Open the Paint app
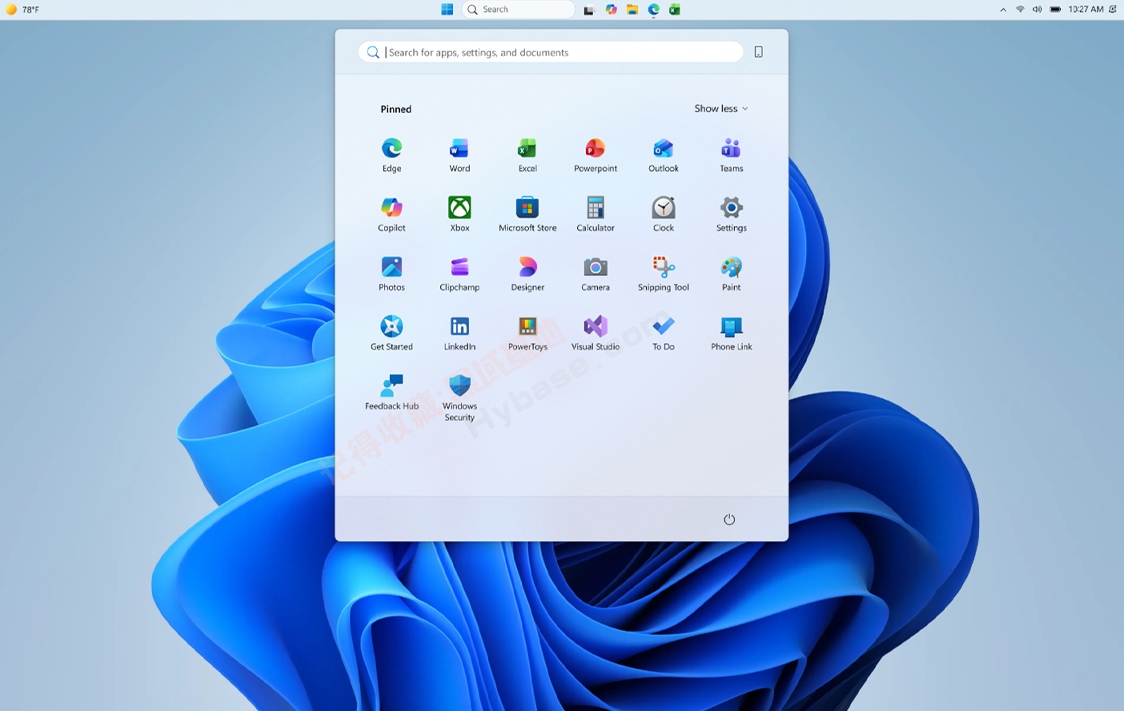The height and width of the screenshot is (711, 1124). point(731,274)
